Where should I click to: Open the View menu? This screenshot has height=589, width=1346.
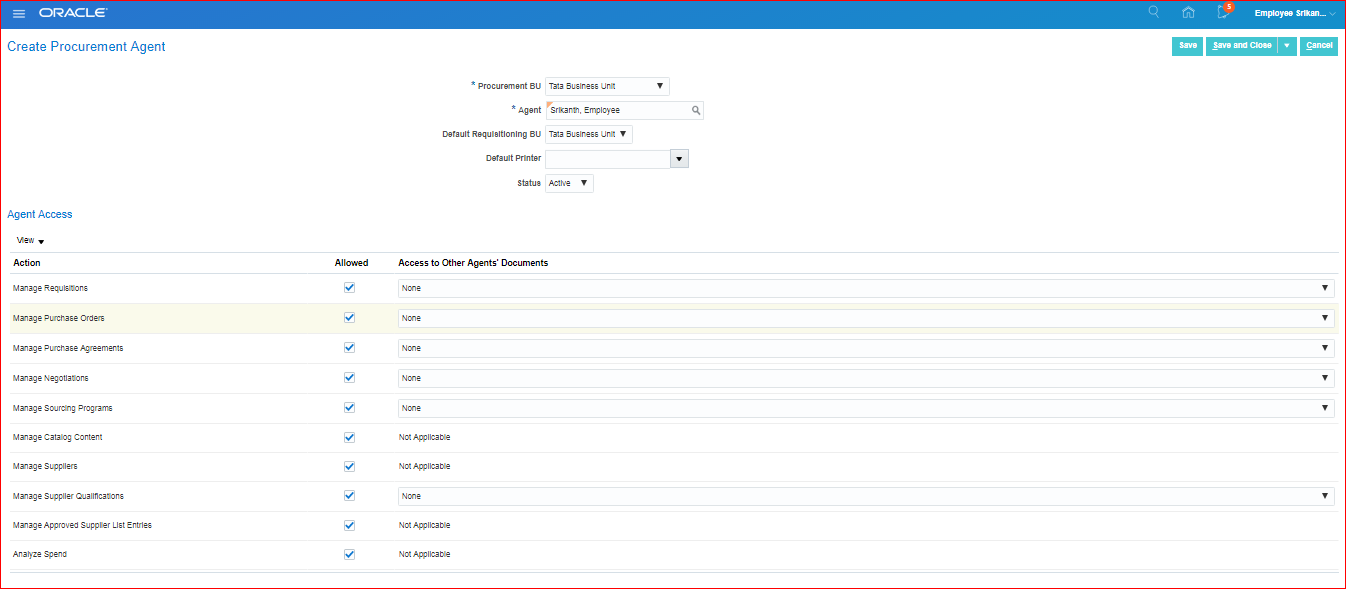30,241
